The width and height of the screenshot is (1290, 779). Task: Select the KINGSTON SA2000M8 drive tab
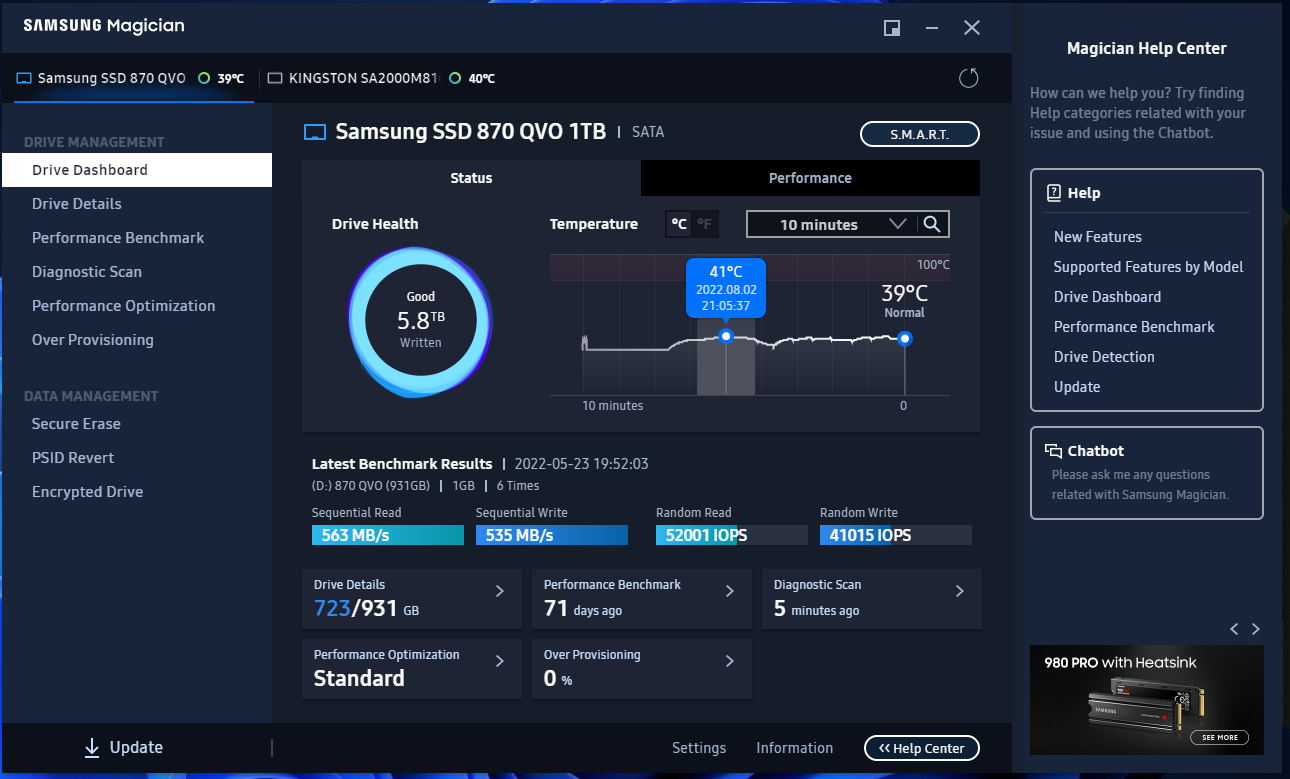380,78
